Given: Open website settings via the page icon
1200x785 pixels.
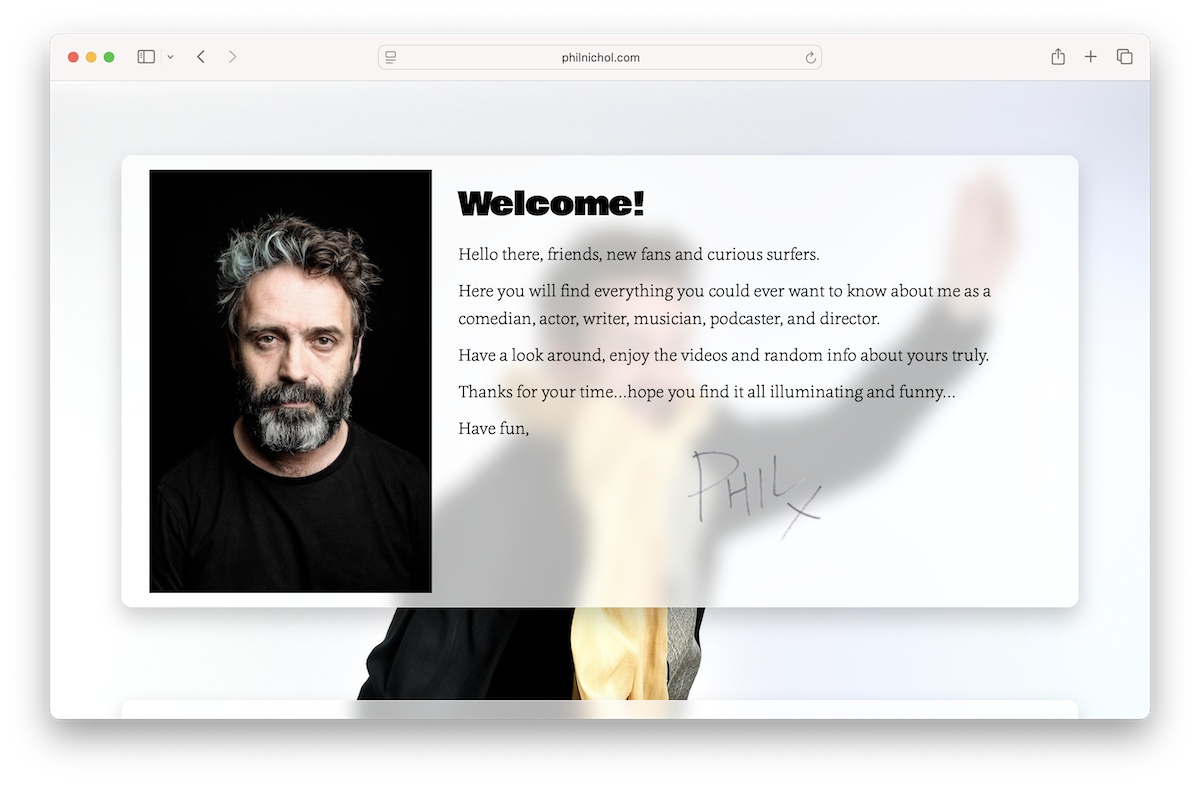Looking at the screenshot, I should 391,57.
